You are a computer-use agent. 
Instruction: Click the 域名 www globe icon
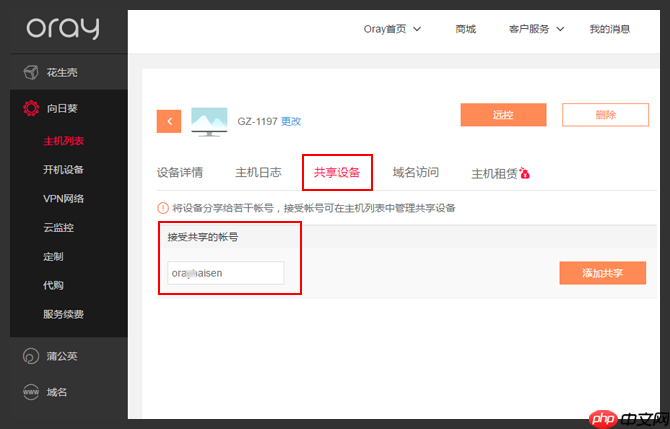coord(31,392)
